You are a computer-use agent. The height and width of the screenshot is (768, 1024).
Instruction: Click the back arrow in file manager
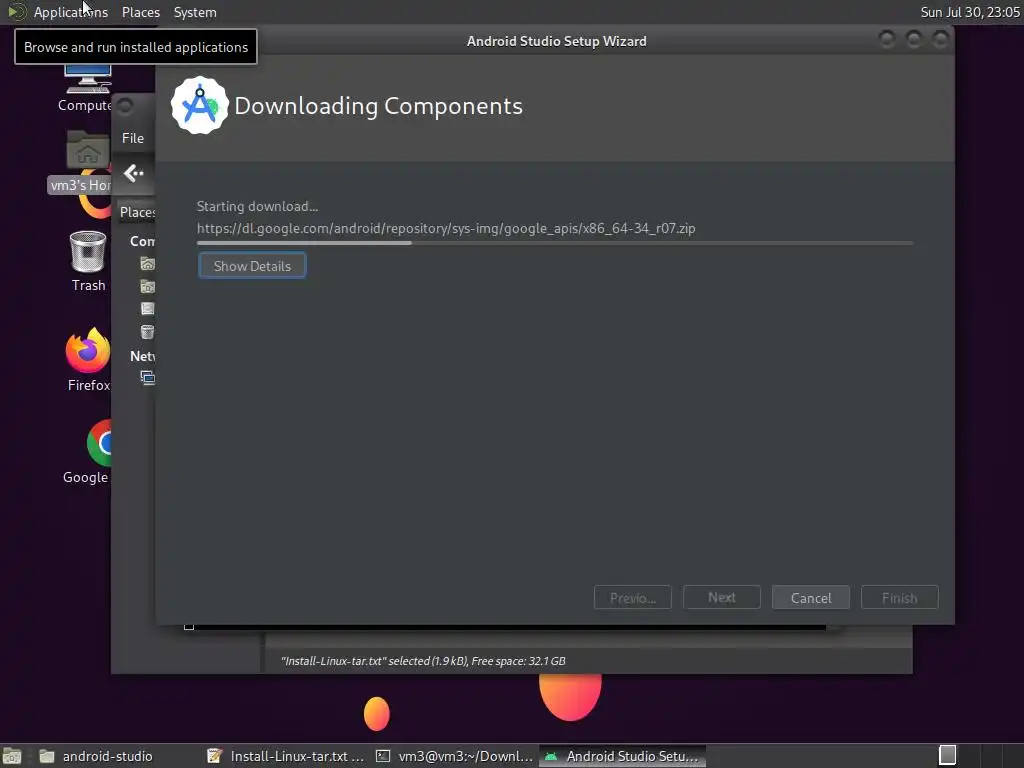pyautogui.click(x=133, y=173)
